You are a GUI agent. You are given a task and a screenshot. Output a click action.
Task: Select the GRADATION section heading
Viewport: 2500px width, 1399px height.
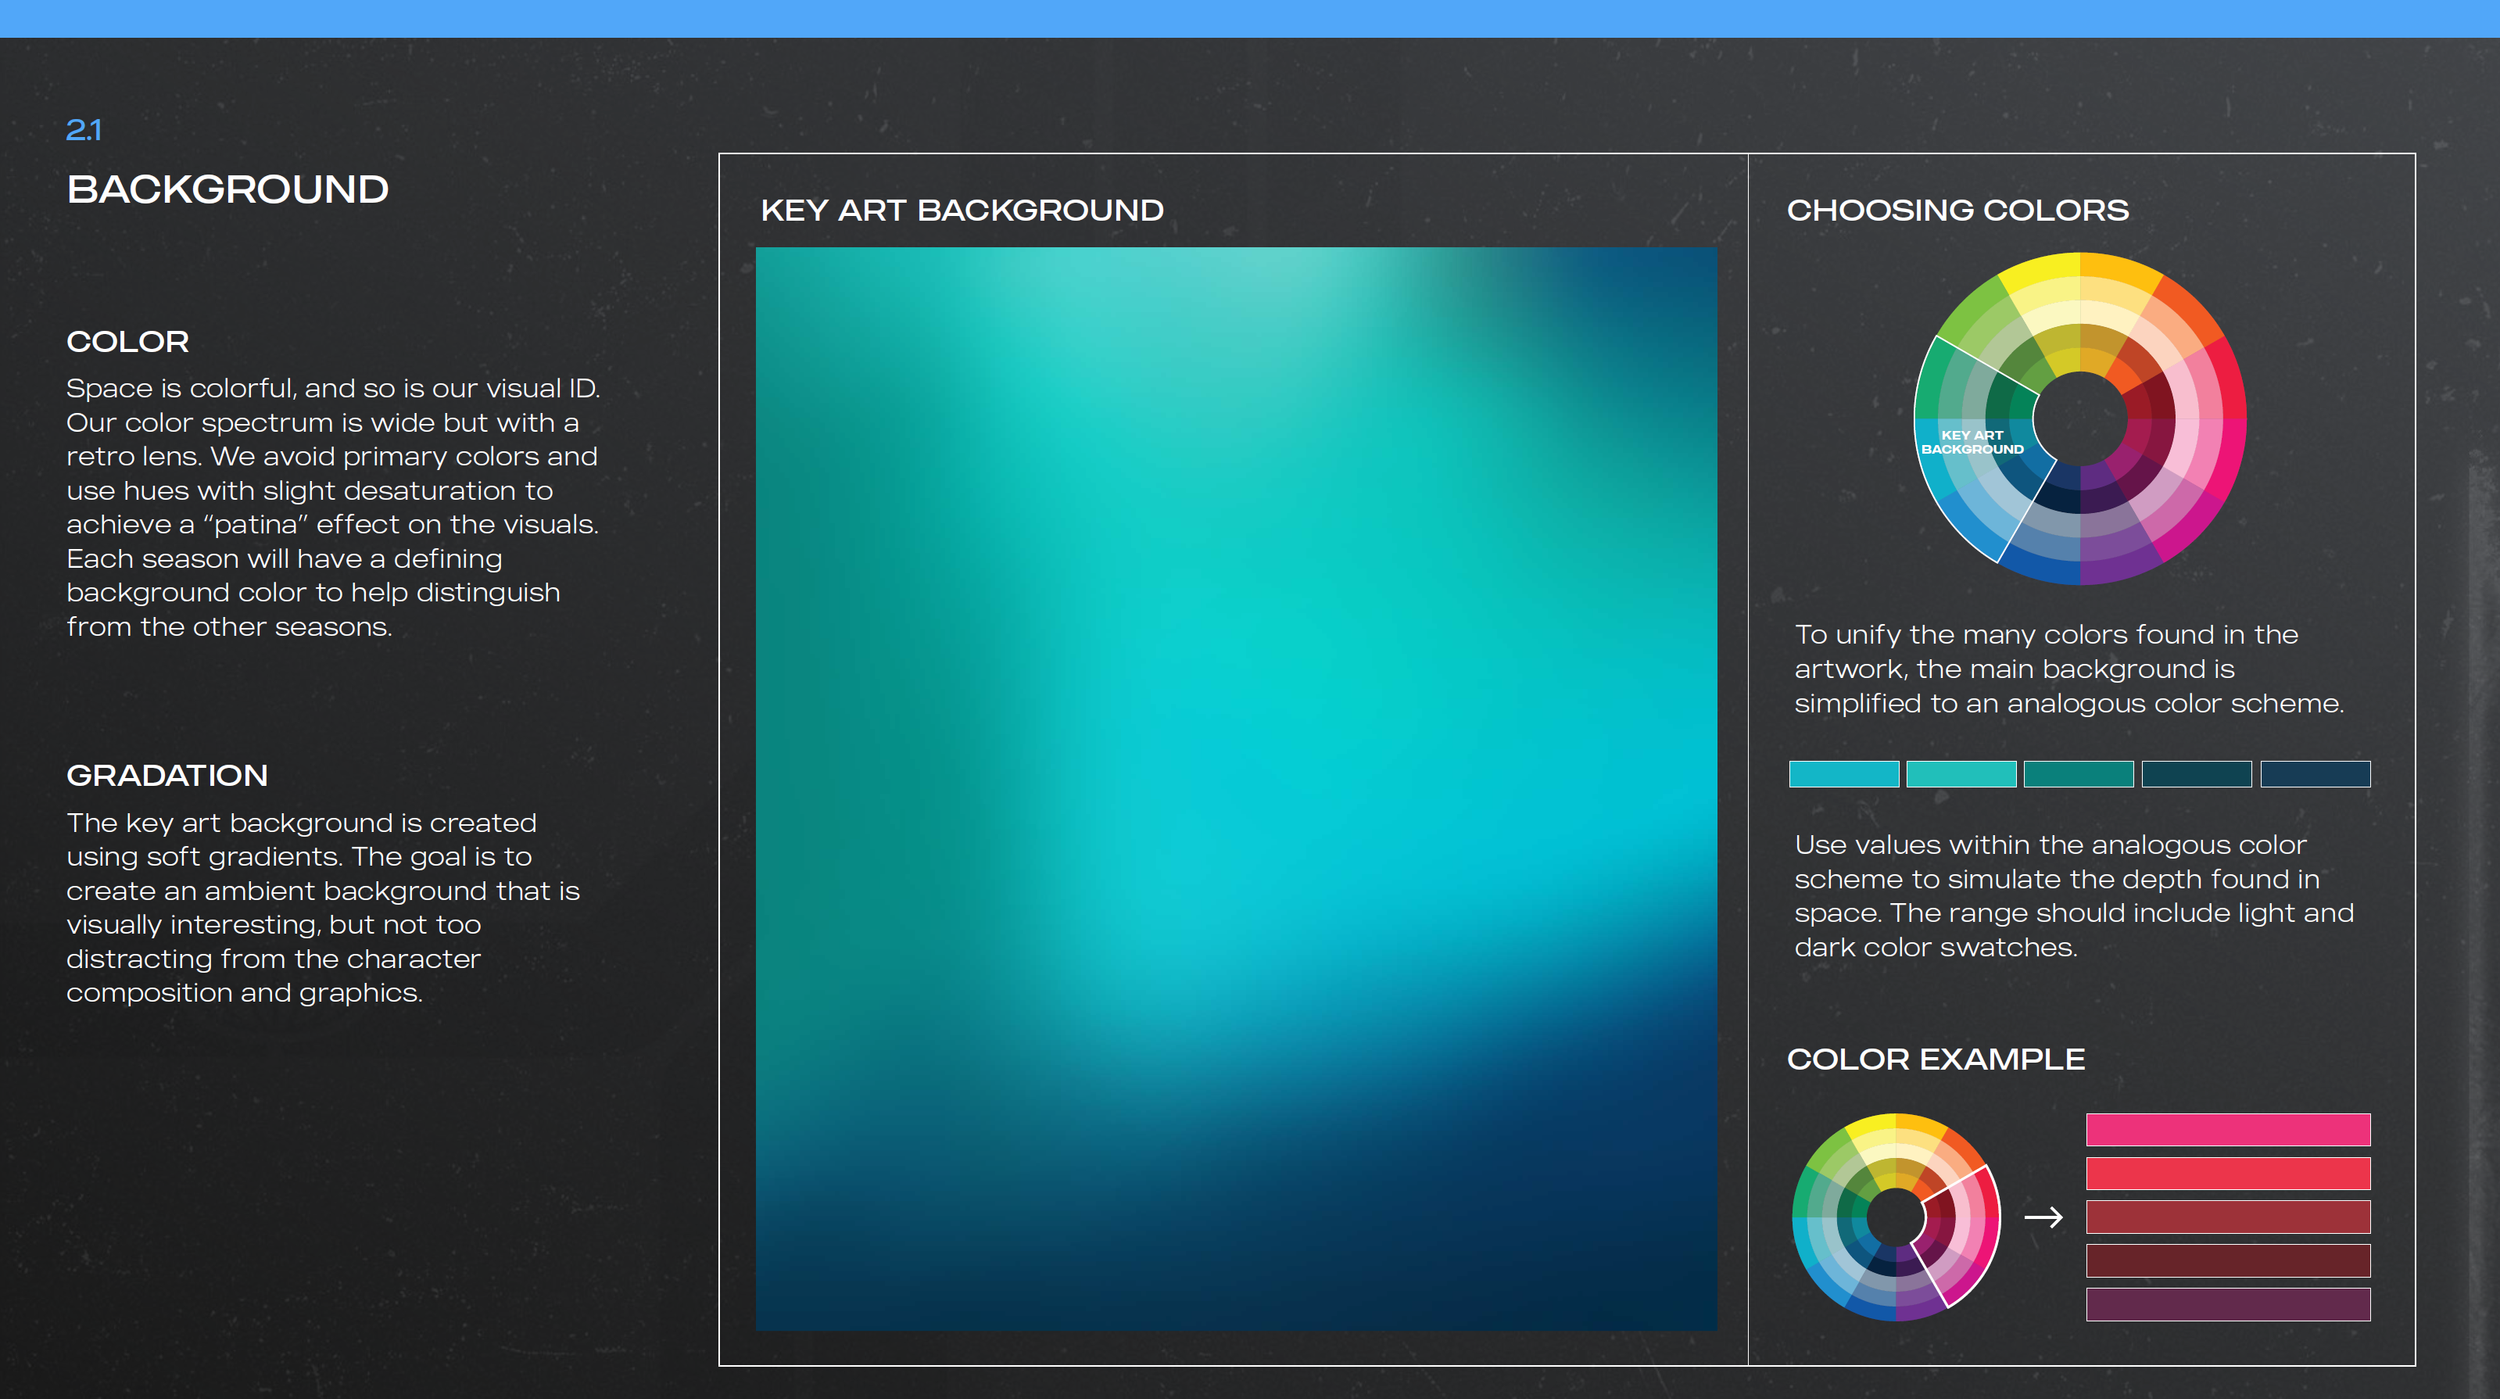(166, 775)
